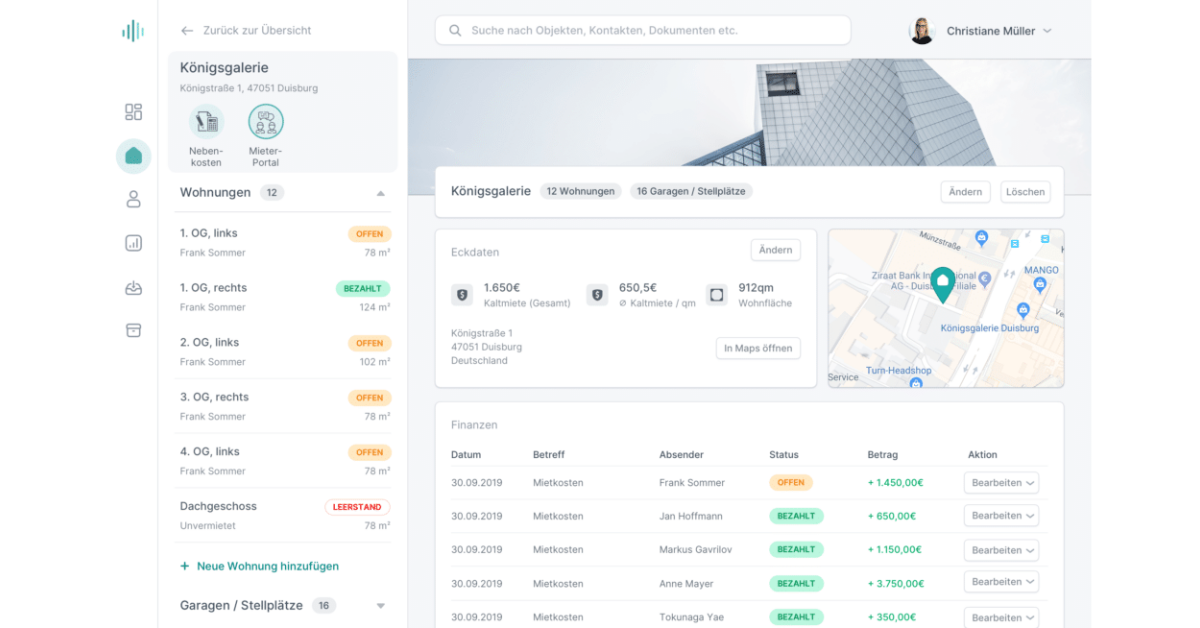Image resolution: width=1200 pixels, height=628 pixels.
Task: Go back via Zurück zur Übersicht
Action: click(x=257, y=31)
